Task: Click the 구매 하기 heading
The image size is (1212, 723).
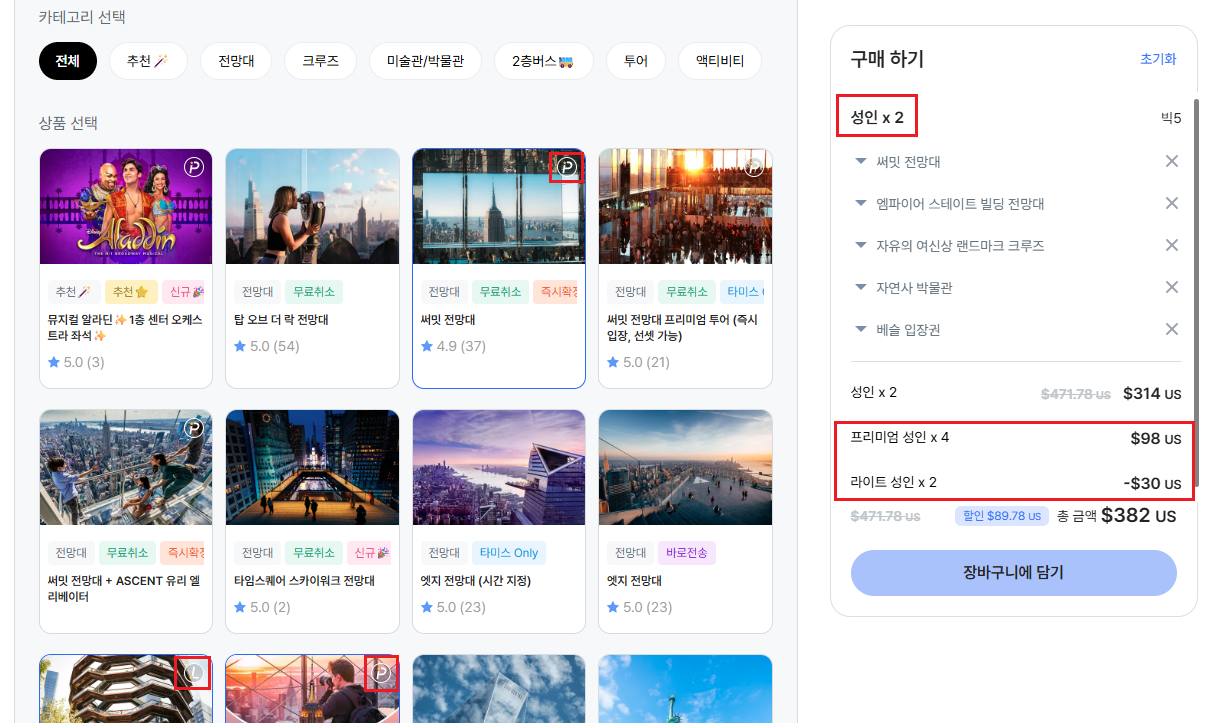Action: pyautogui.click(x=887, y=59)
